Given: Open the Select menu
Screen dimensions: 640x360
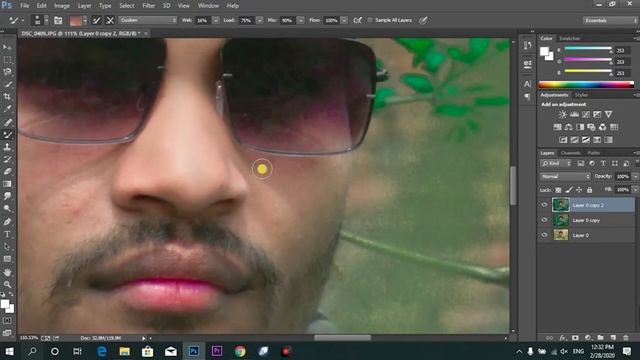Looking at the screenshot, I should [x=127, y=6].
